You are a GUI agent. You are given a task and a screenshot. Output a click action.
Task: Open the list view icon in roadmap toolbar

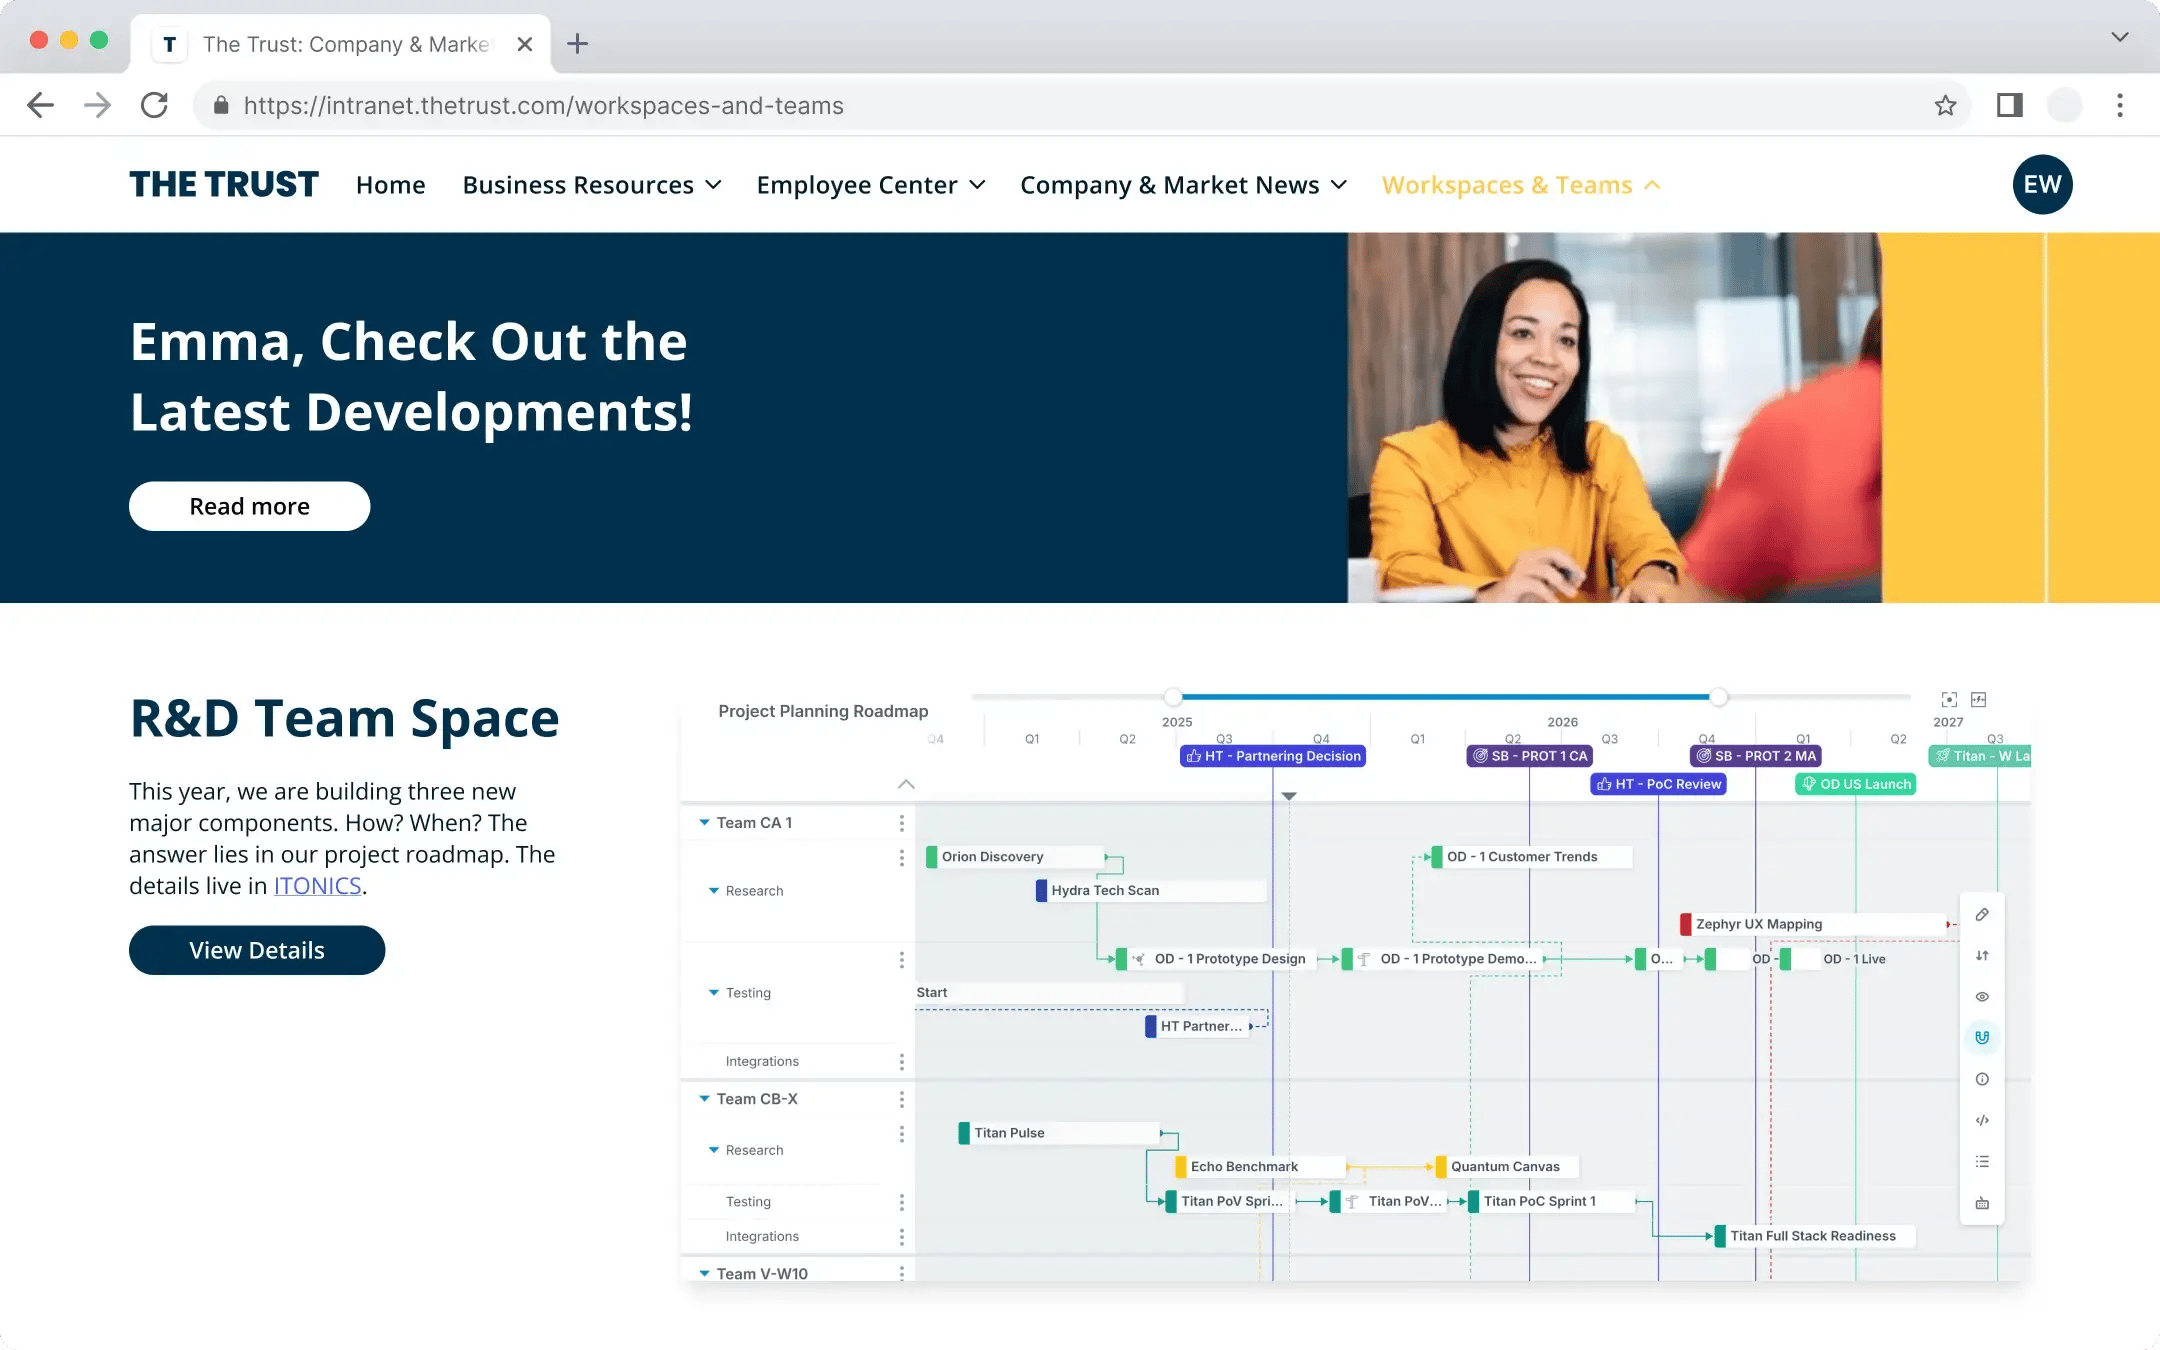coord(1982,1161)
